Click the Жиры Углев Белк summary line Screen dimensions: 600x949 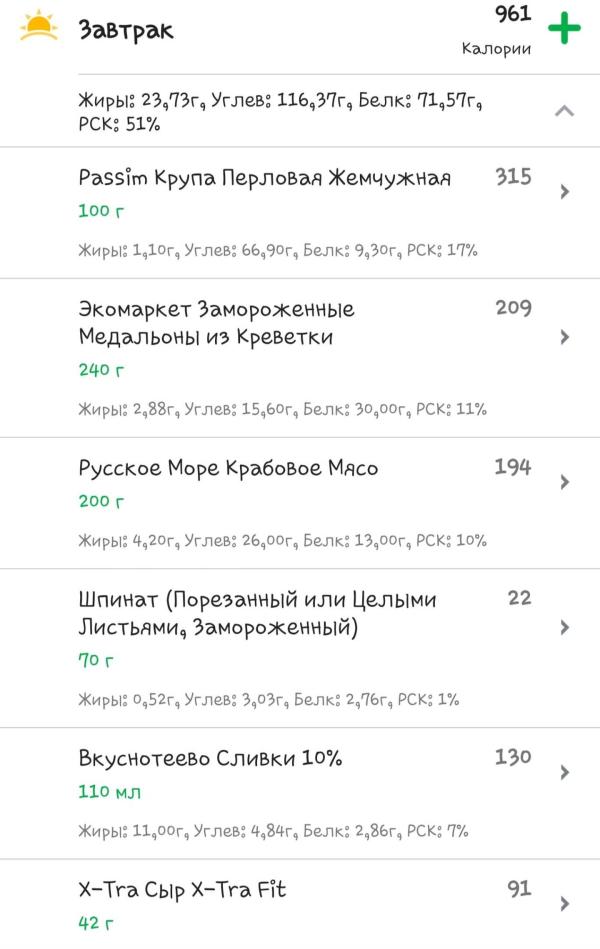[x=280, y=111]
